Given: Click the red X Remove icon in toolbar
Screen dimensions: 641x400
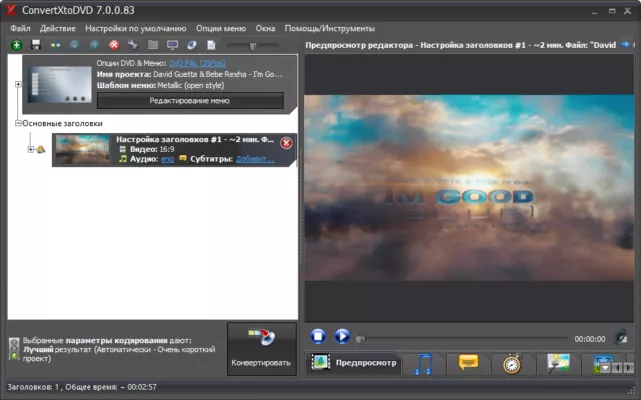Looking at the screenshot, I should pos(114,45).
